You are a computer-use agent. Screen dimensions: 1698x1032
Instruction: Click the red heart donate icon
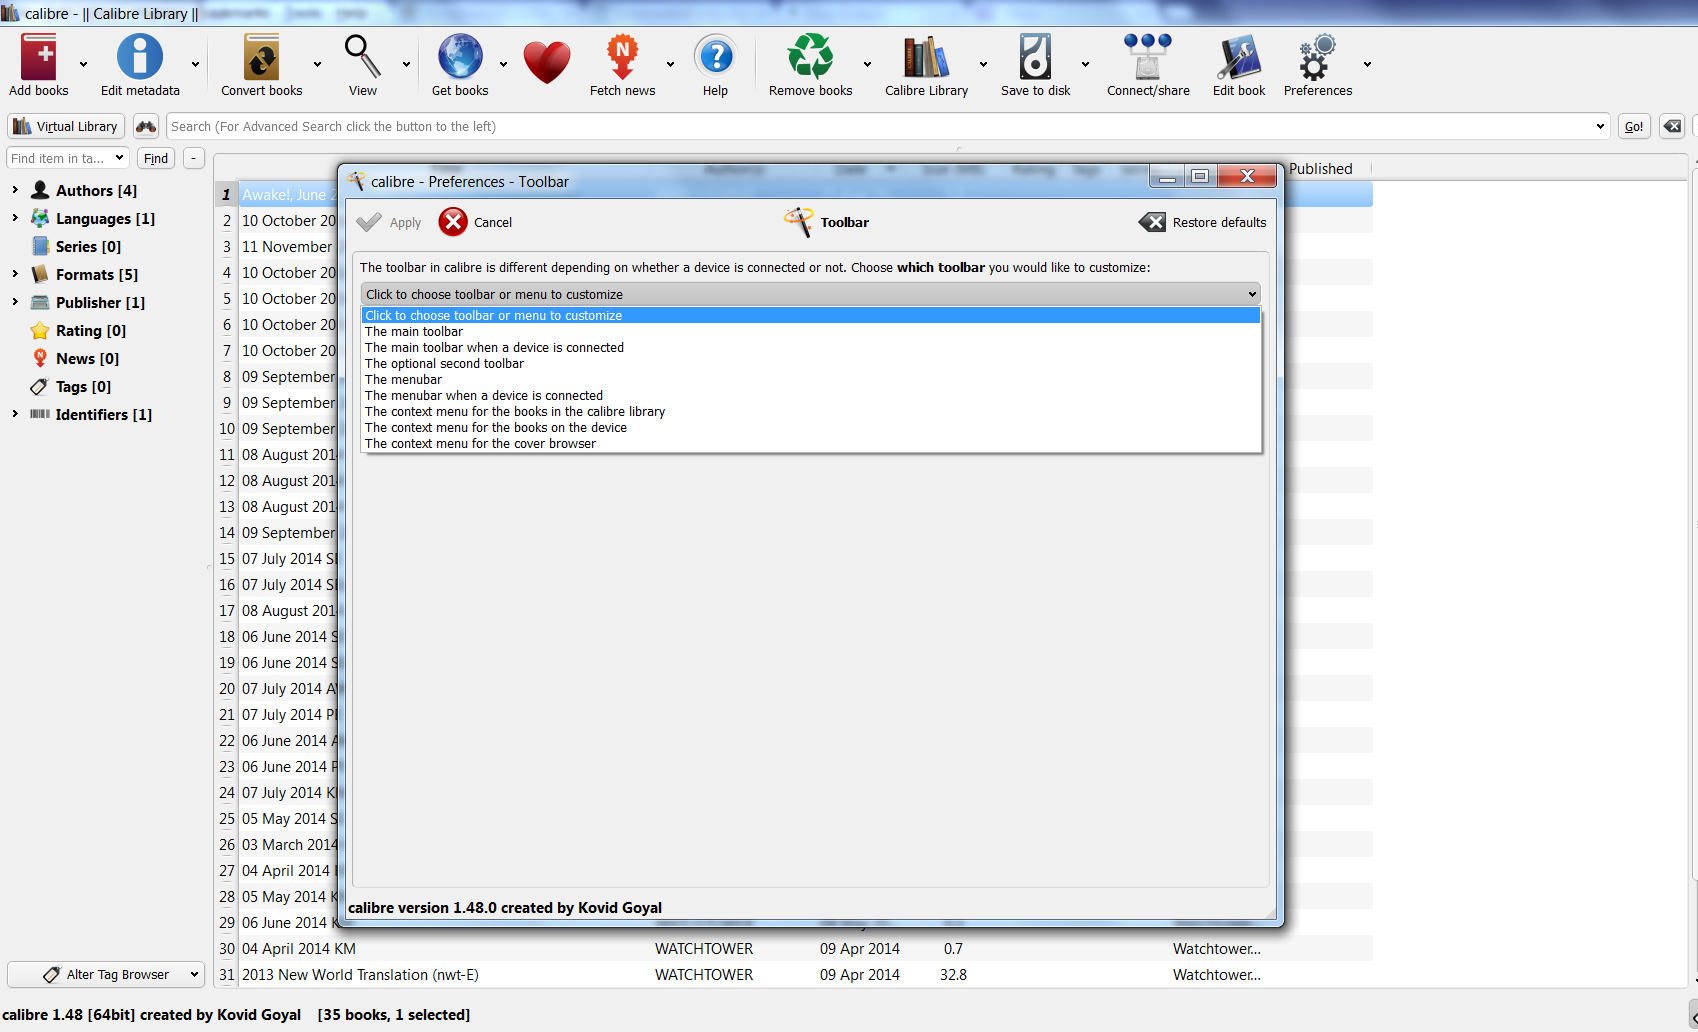[x=547, y=62]
